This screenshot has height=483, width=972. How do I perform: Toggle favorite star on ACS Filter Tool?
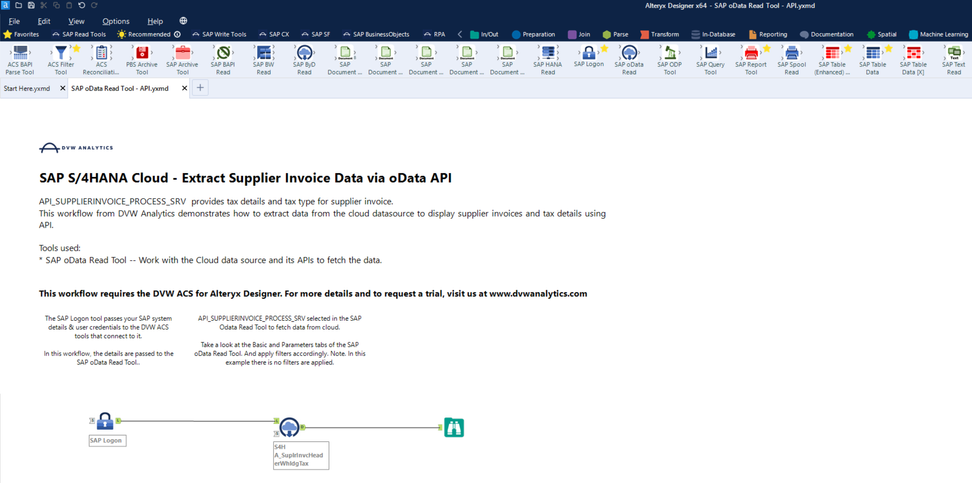point(76,48)
